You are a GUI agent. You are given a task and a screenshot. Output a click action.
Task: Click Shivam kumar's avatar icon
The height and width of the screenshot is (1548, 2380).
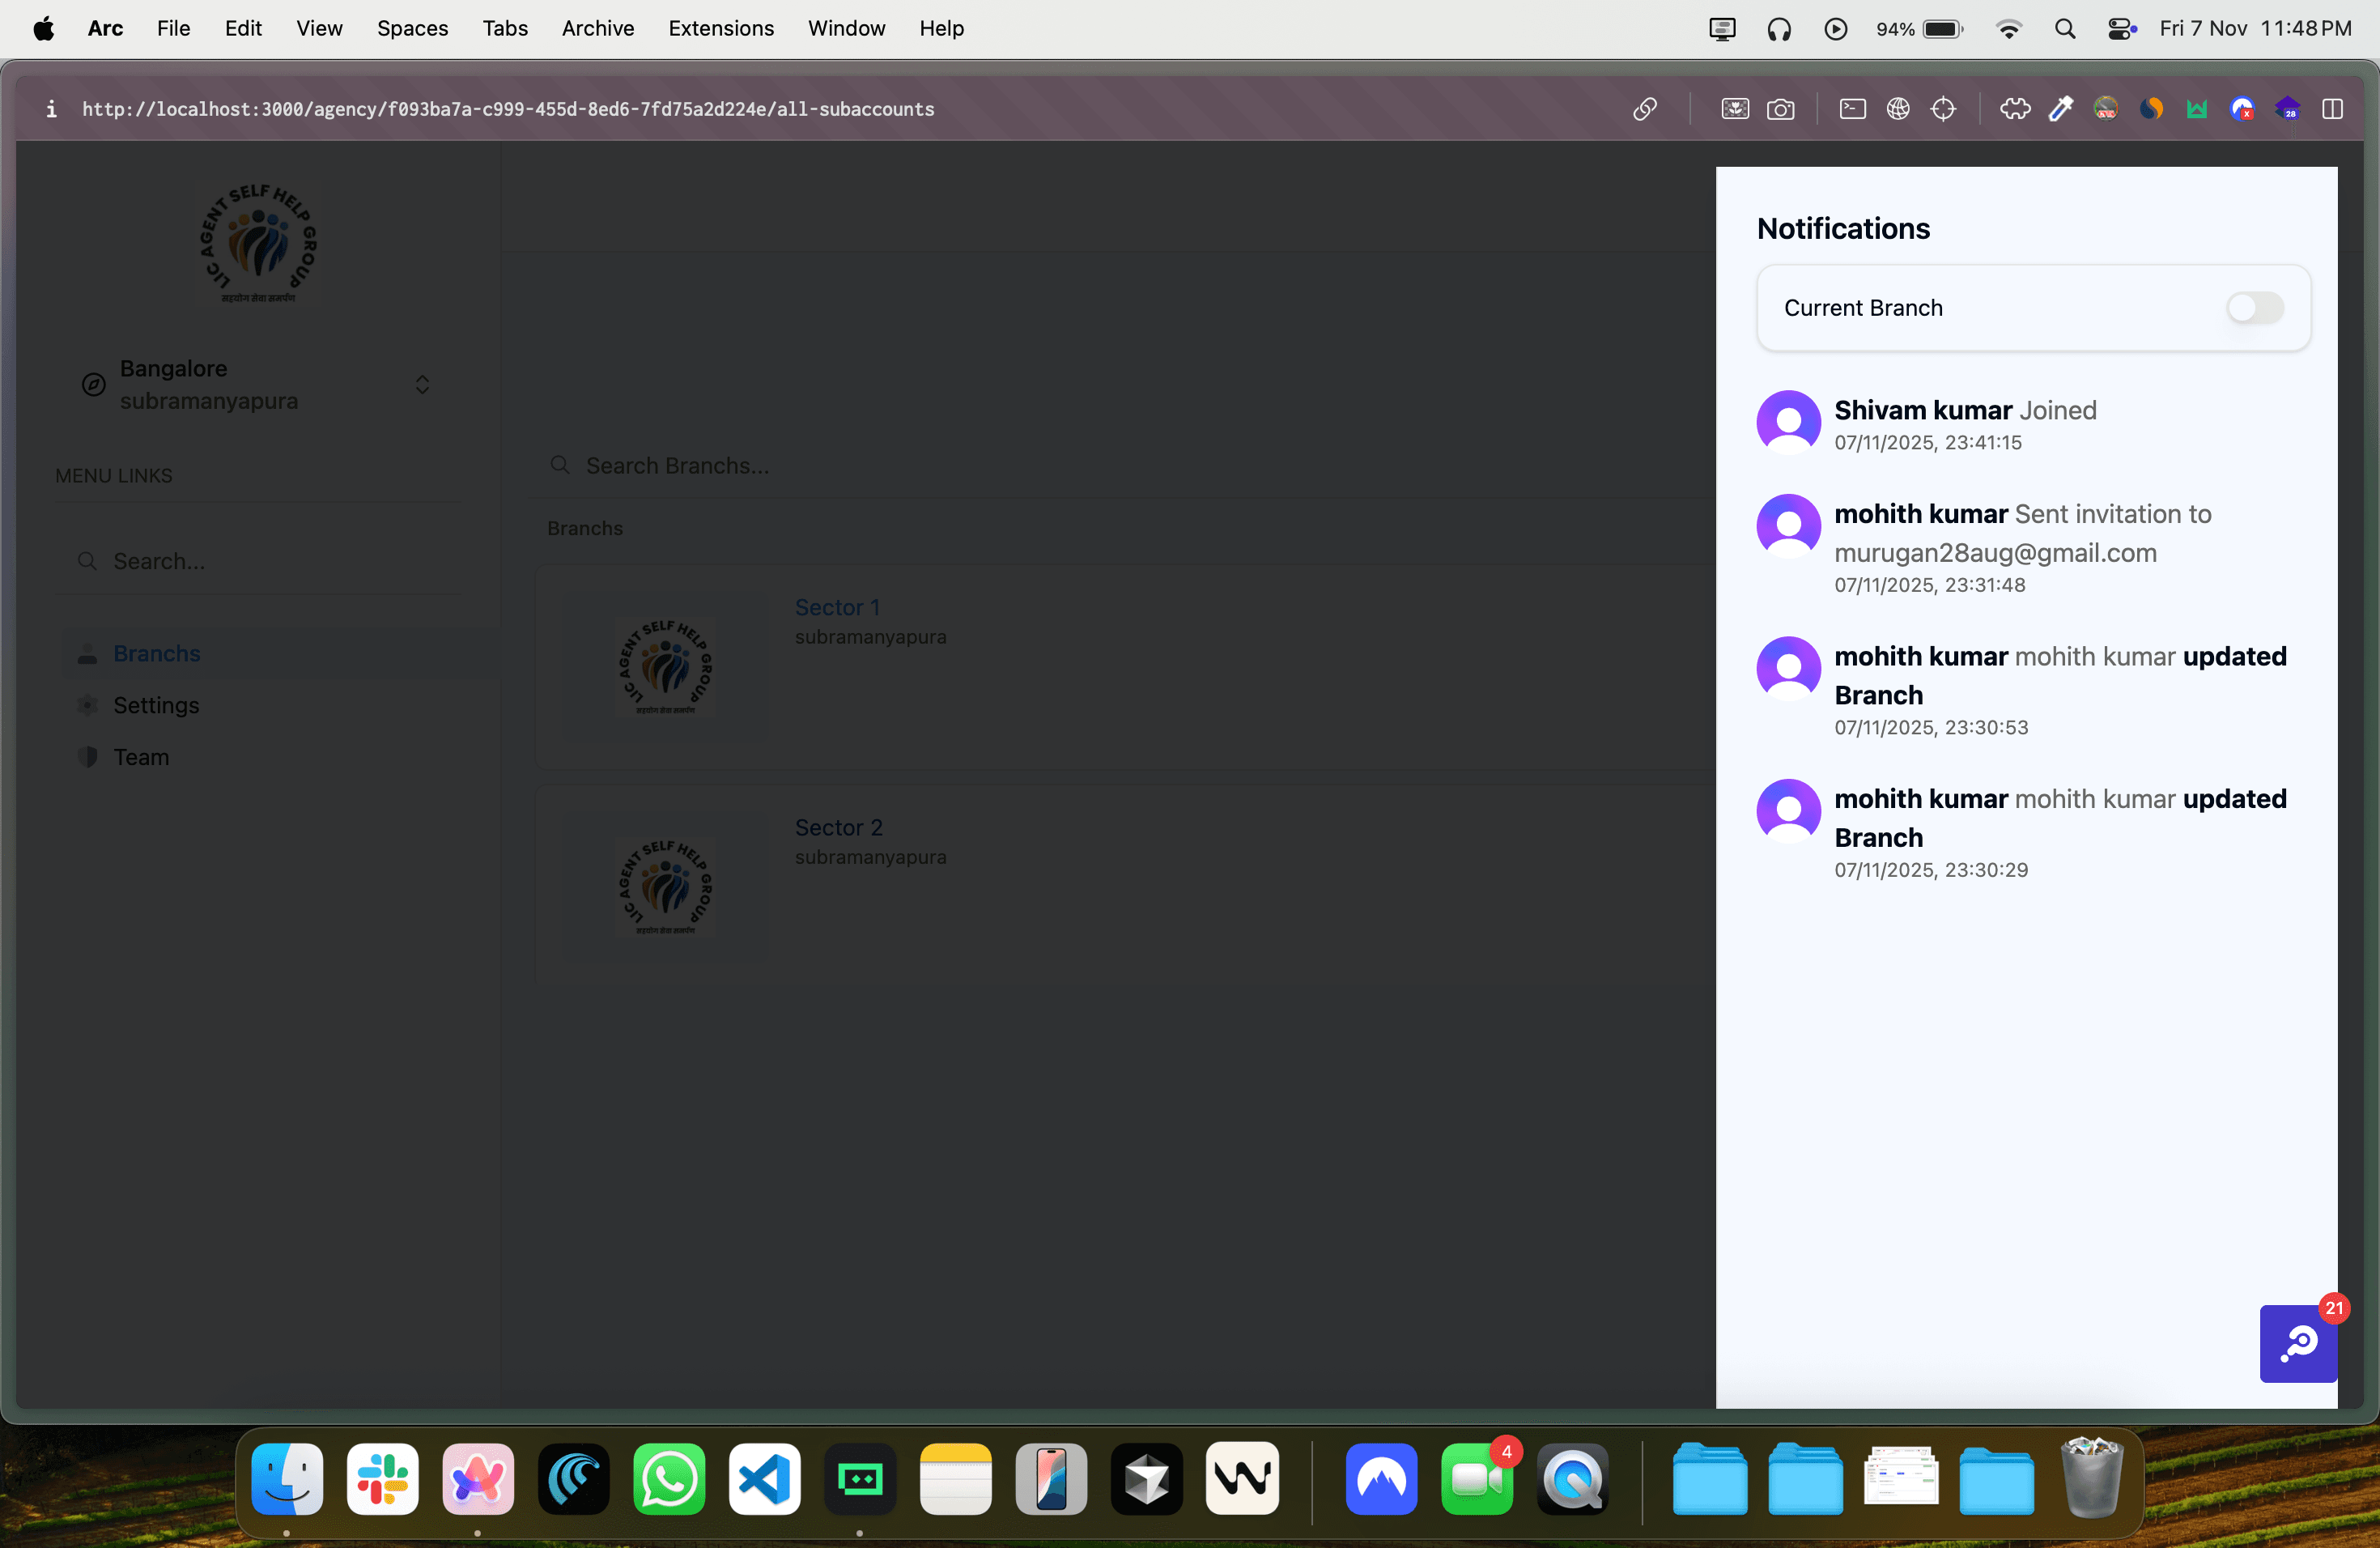coord(1788,422)
